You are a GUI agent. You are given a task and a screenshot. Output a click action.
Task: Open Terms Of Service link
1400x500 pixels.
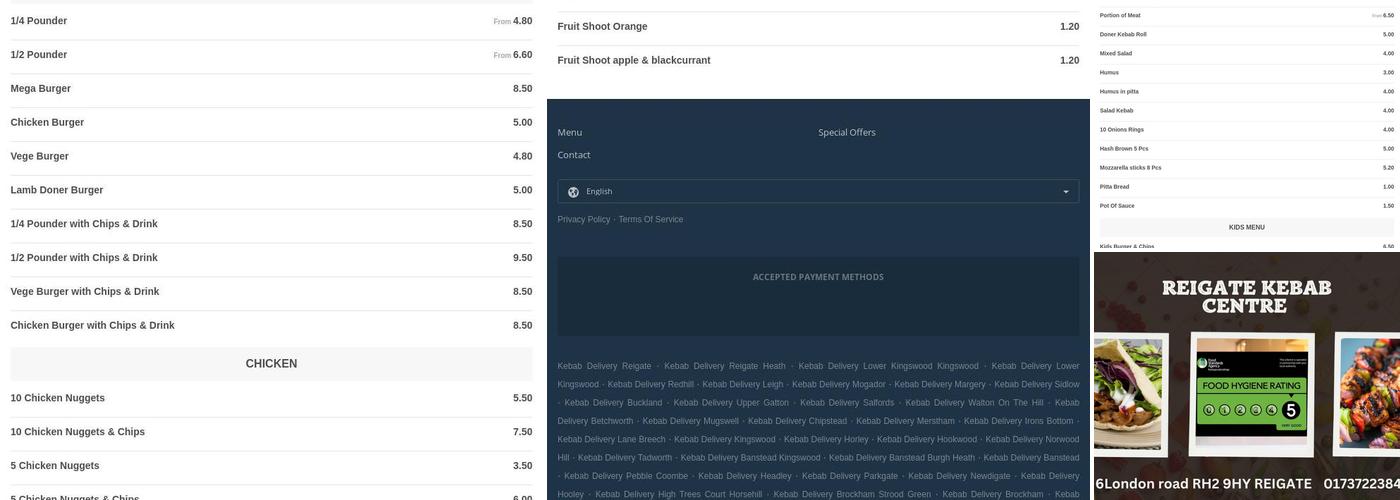tap(650, 219)
